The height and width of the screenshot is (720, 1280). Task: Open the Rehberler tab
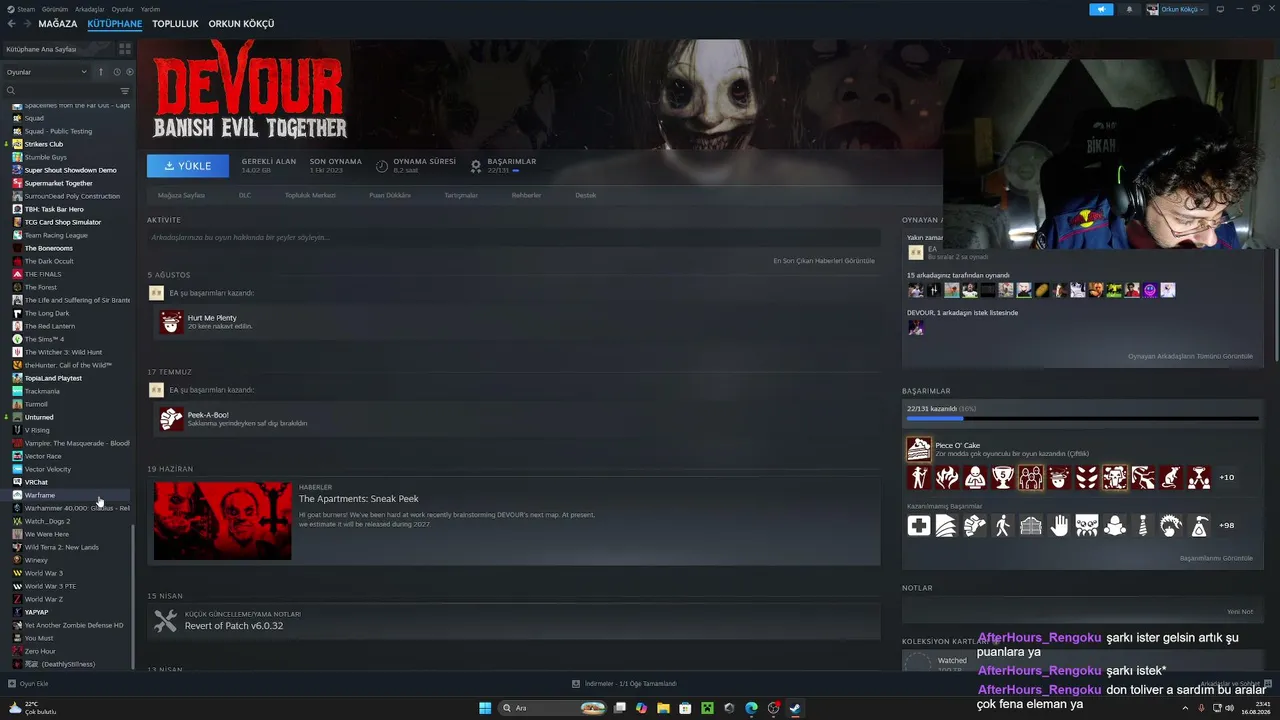coord(526,195)
